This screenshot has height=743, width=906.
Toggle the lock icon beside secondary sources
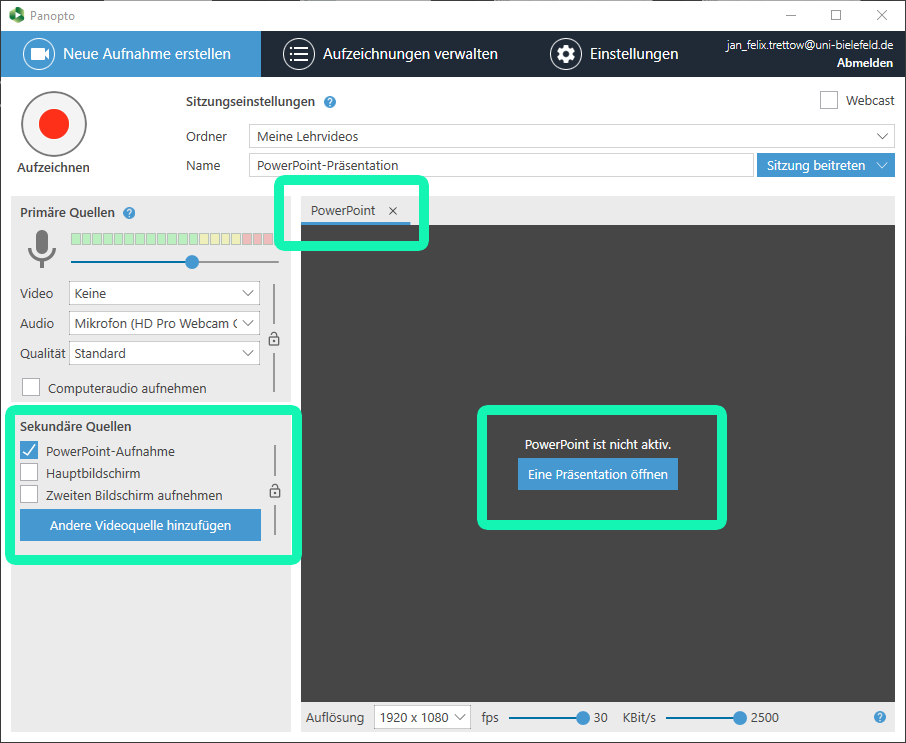tap(275, 491)
